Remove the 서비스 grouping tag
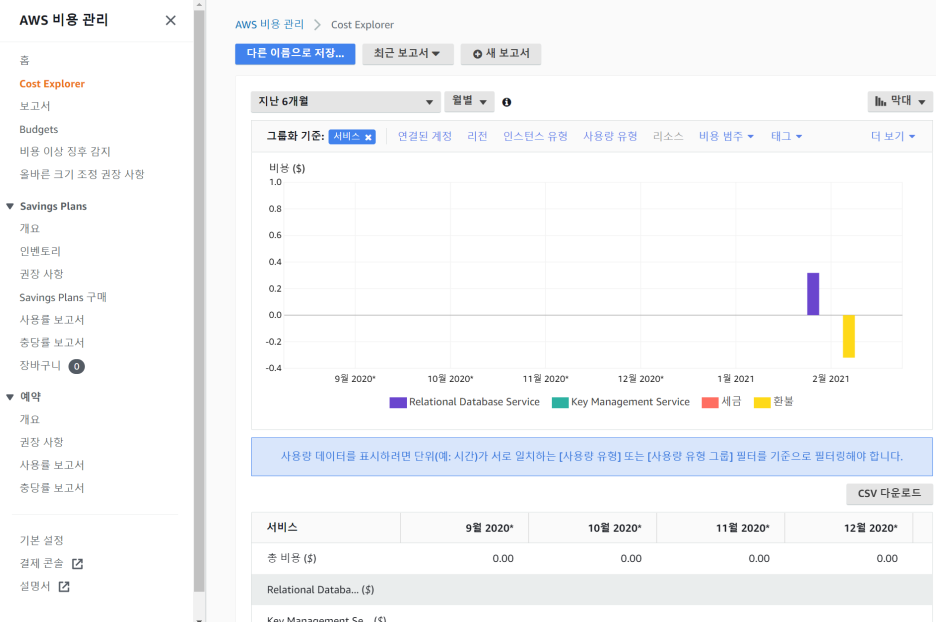The height and width of the screenshot is (622, 936). 368,137
